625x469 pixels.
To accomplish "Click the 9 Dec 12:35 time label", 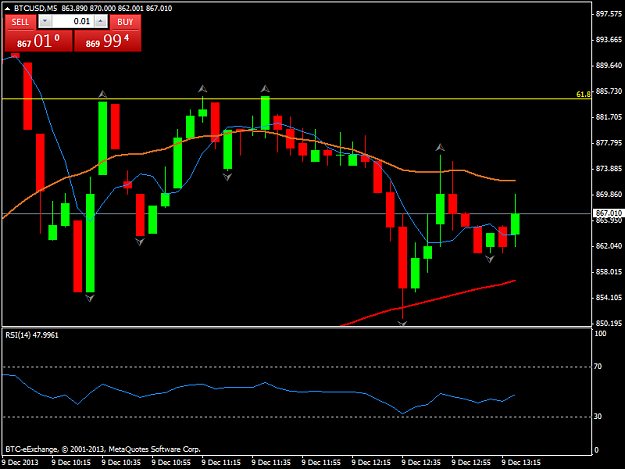I will coord(421,463).
